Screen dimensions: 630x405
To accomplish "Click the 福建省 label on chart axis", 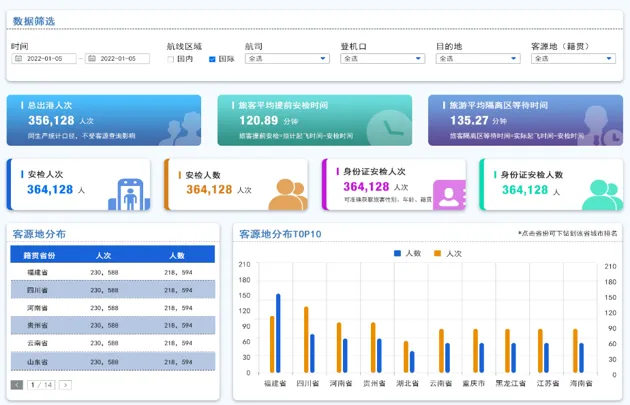I will click(275, 383).
